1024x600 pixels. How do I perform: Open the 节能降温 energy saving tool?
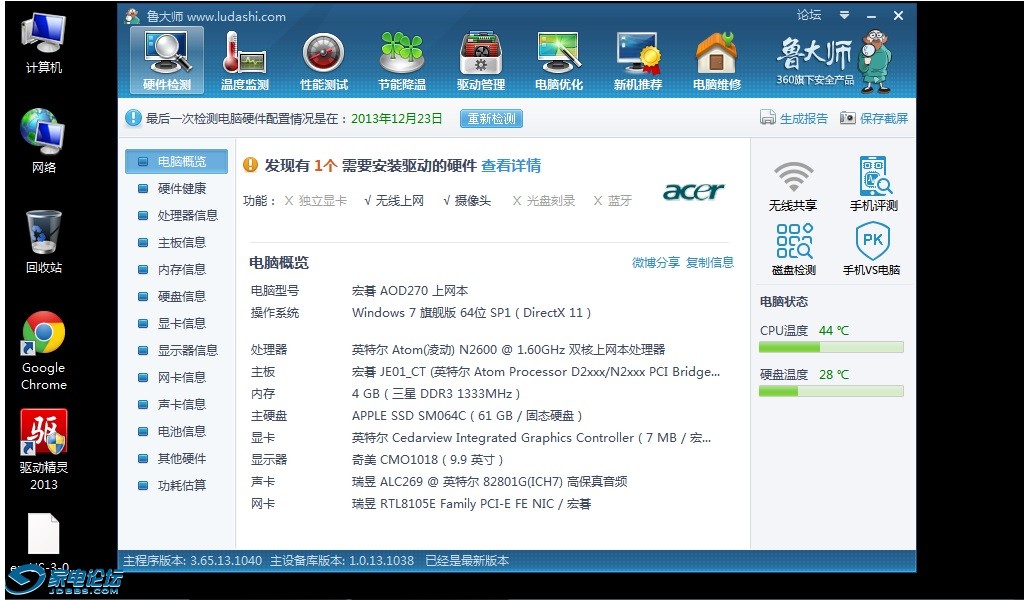[402, 60]
